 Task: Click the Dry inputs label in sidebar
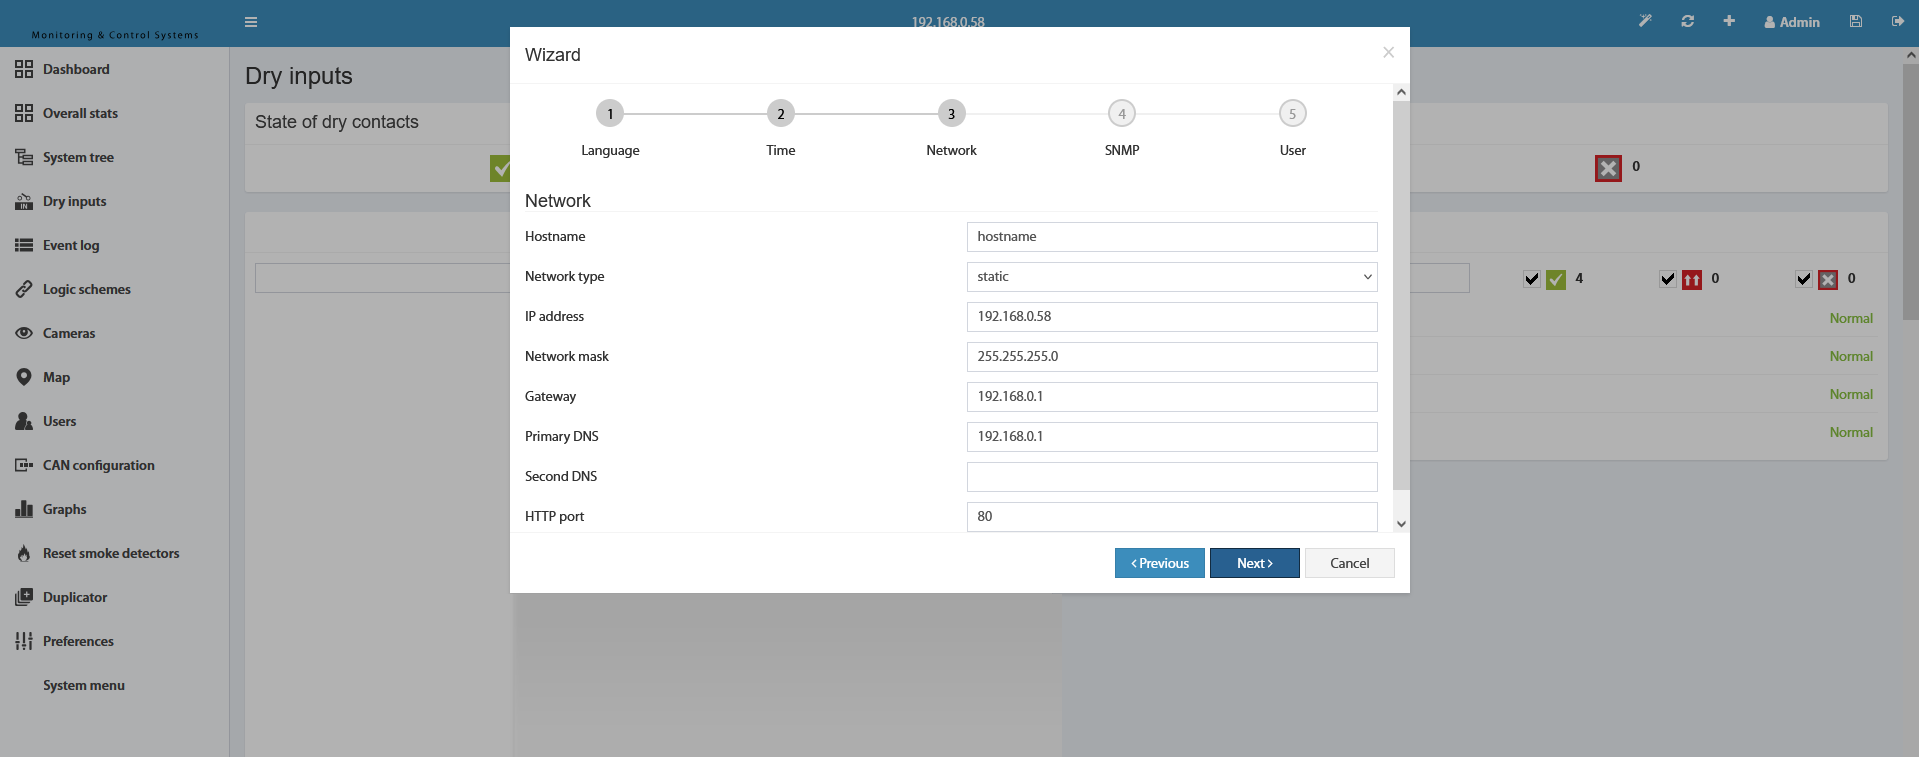pos(75,201)
